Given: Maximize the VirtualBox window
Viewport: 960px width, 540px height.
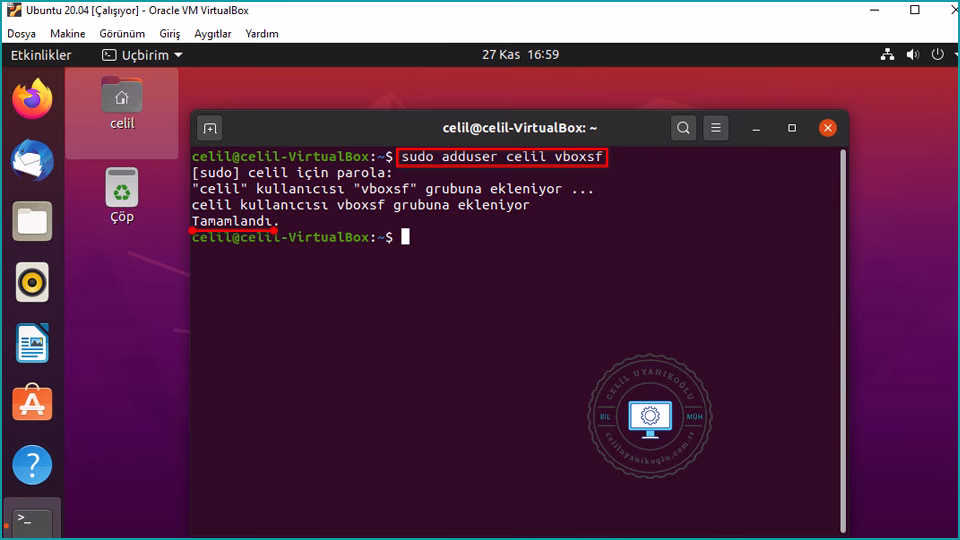Looking at the screenshot, I should point(915,10).
